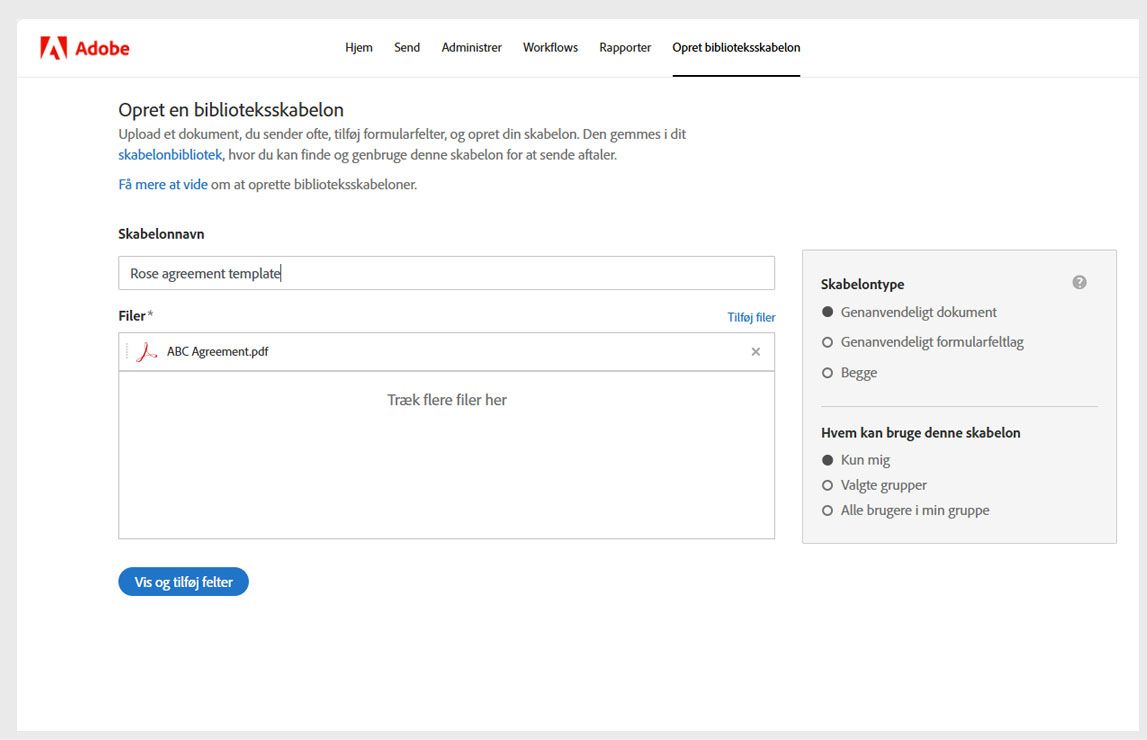Open the Skabelontype help tooltip
The height and width of the screenshot is (740, 1147).
coord(1079,282)
